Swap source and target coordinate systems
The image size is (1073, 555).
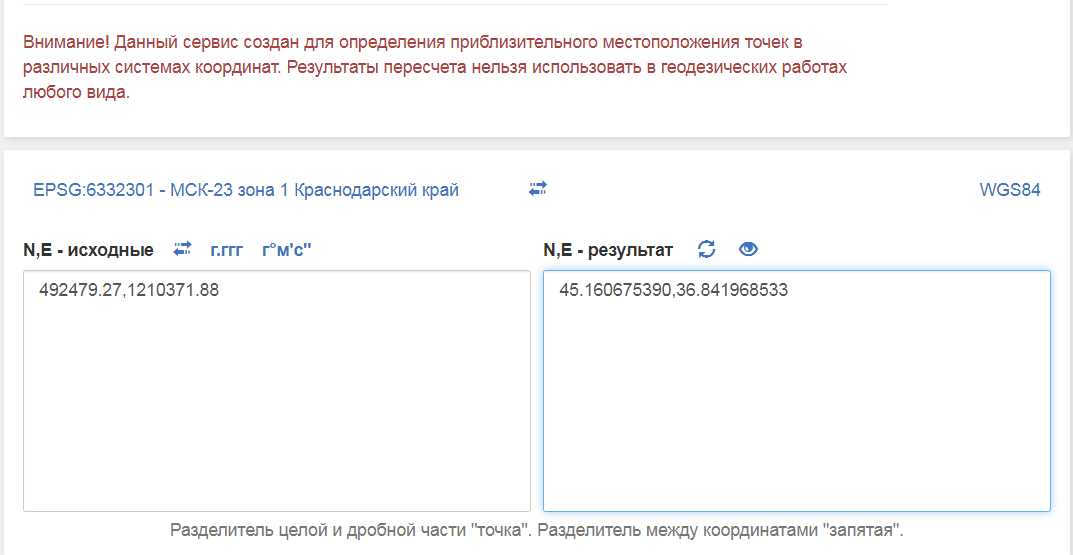coord(538,188)
